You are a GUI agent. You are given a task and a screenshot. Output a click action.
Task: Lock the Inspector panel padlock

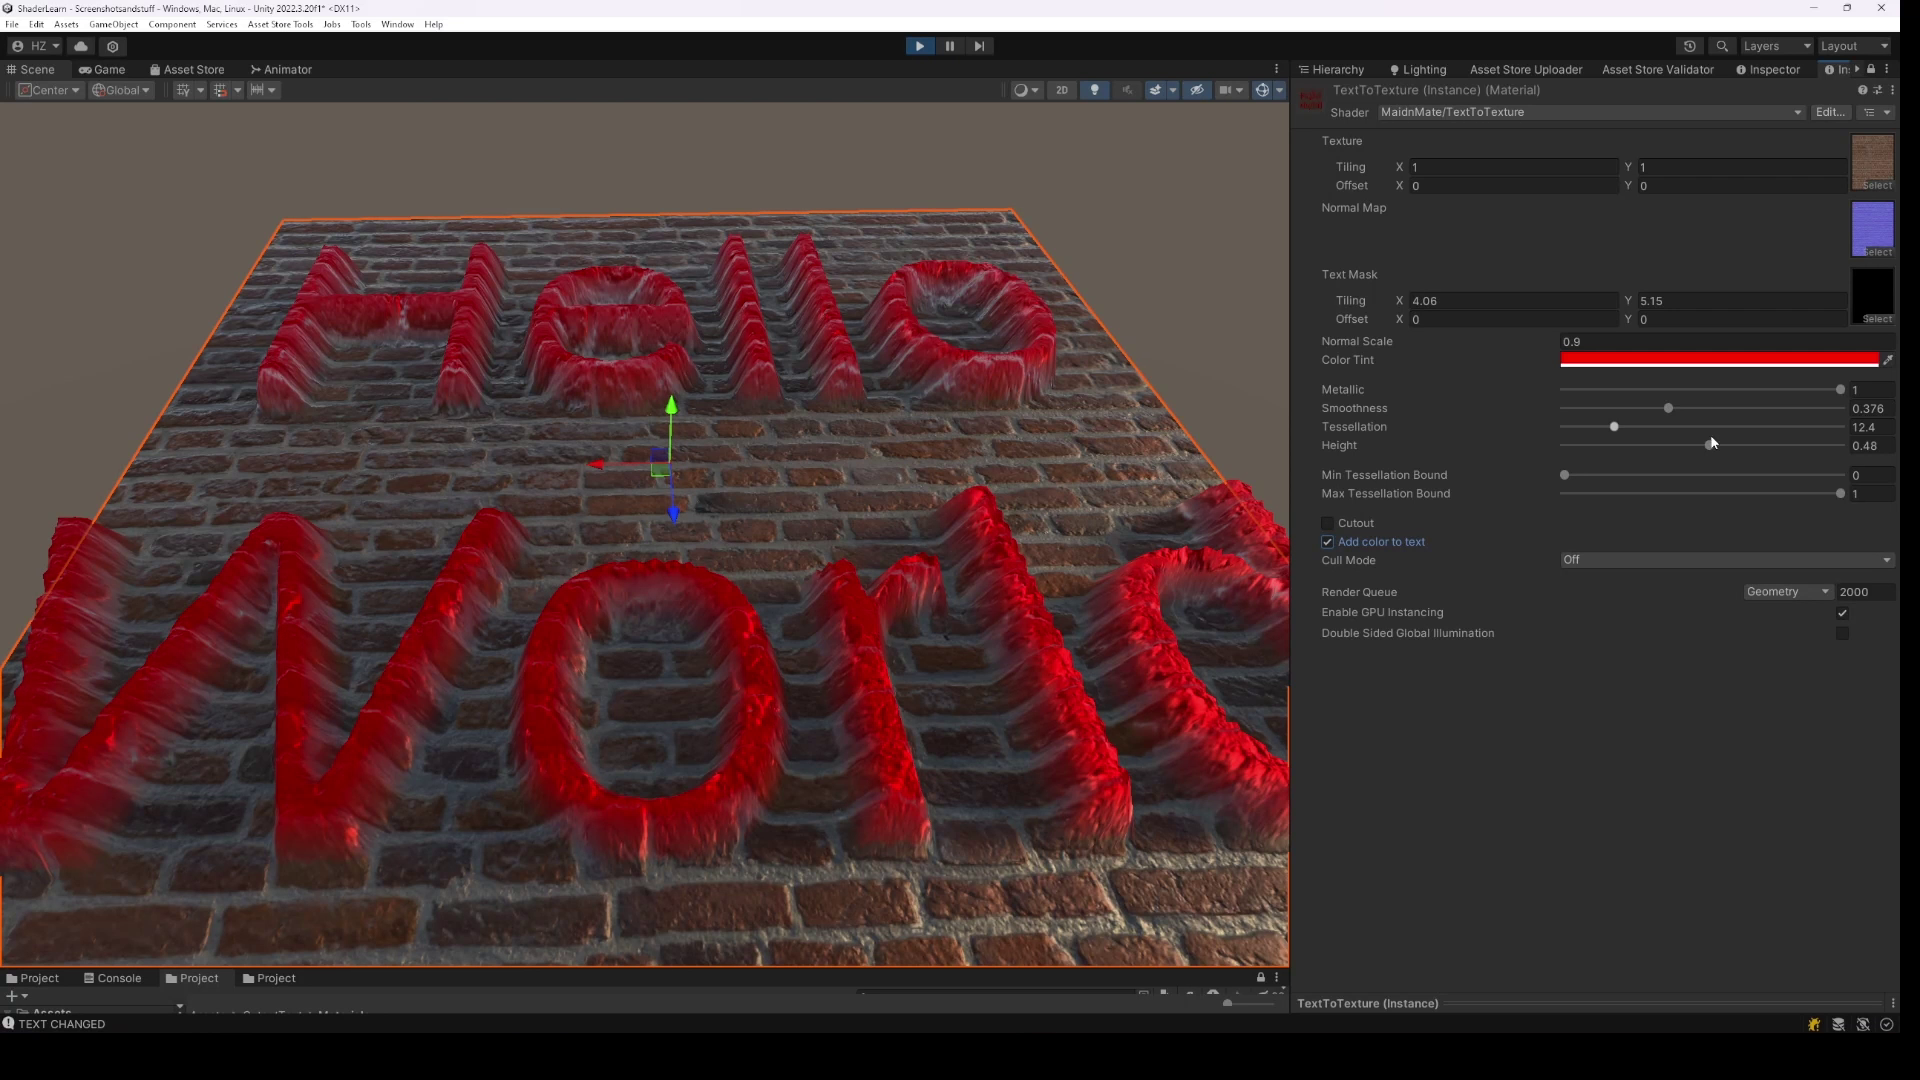click(1871, 69)
